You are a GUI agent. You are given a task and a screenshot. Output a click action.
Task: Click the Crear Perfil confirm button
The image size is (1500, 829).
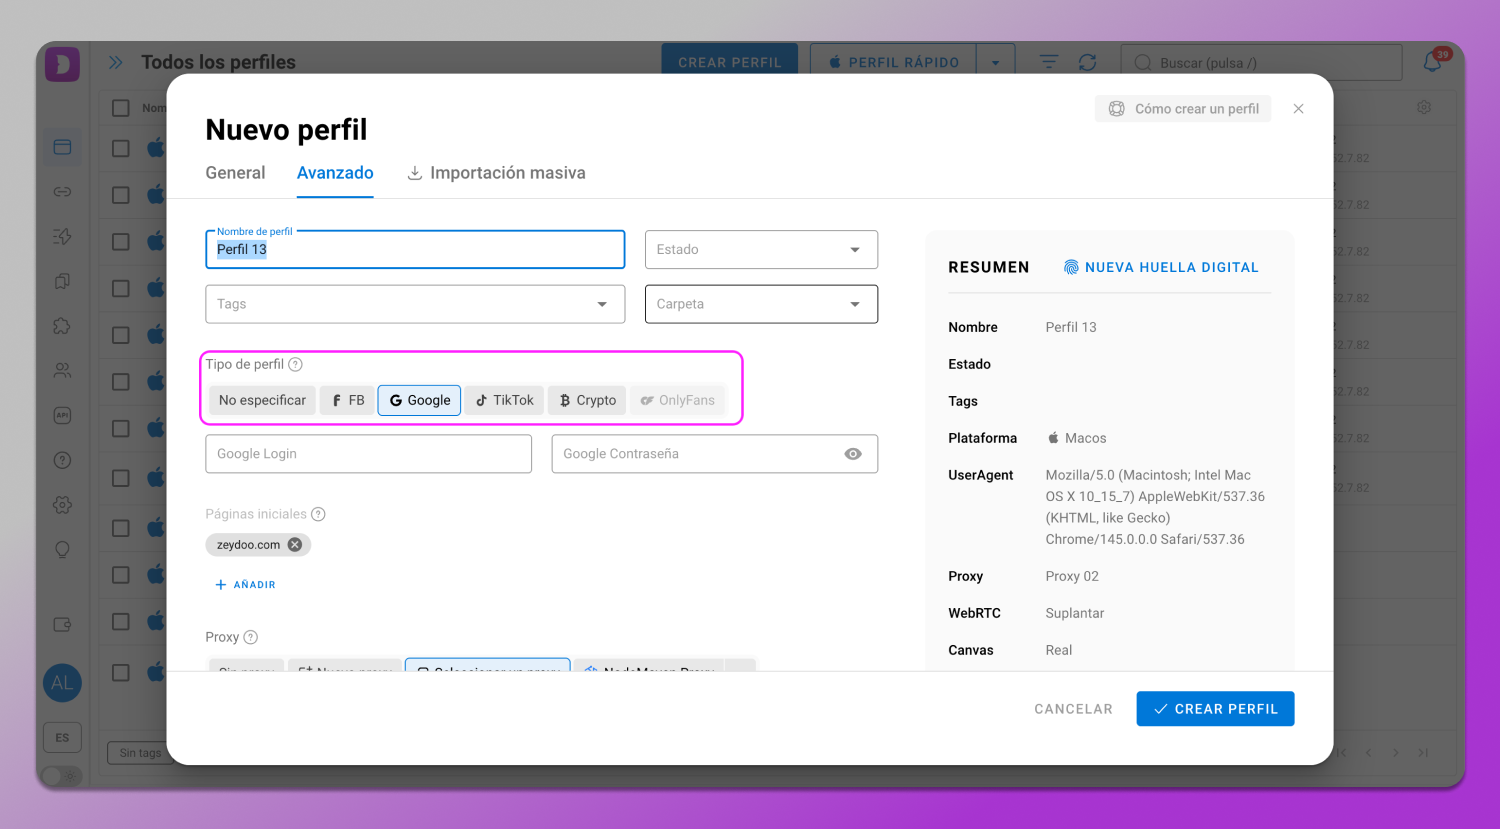click(x=1215, y=709)
